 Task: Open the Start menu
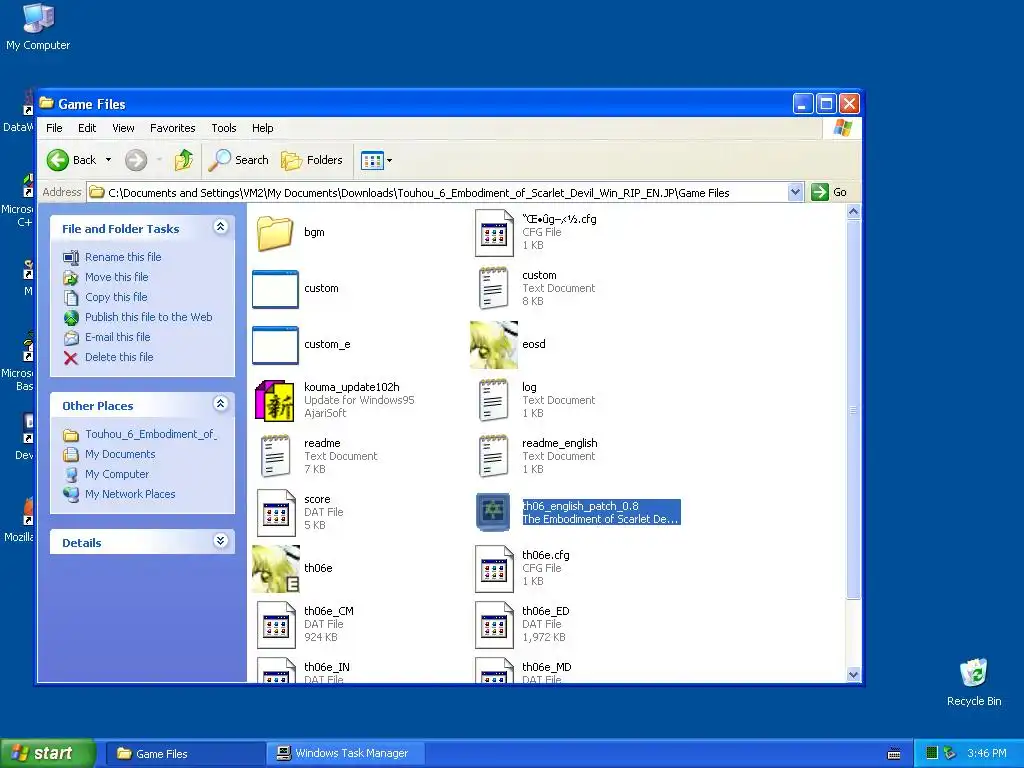(47, 754)
